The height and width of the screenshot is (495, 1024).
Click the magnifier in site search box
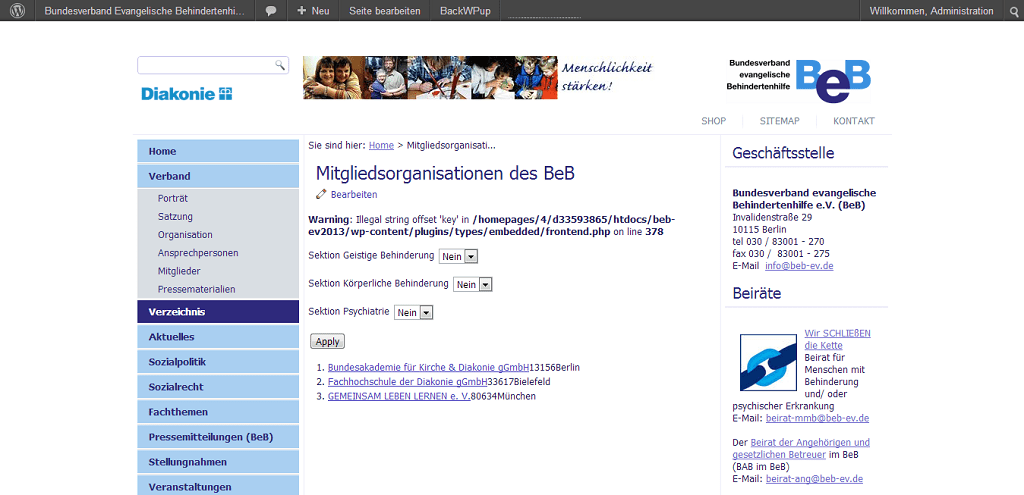[x=280, y=65]
